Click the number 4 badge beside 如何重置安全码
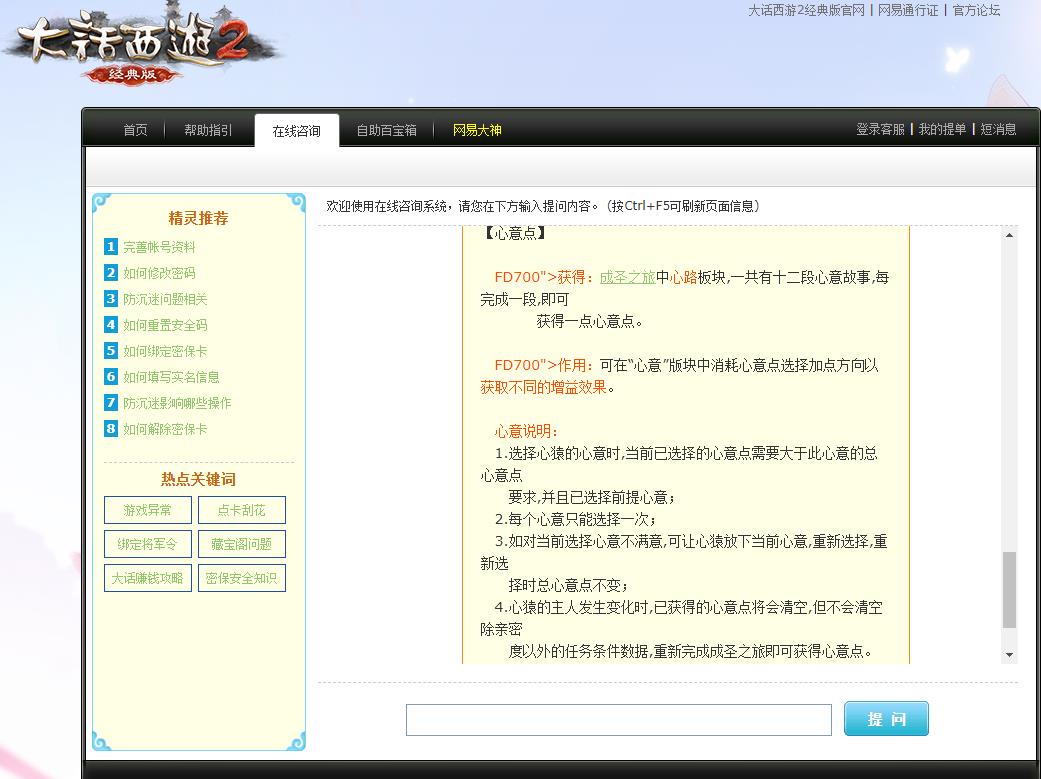 (111, 325)
